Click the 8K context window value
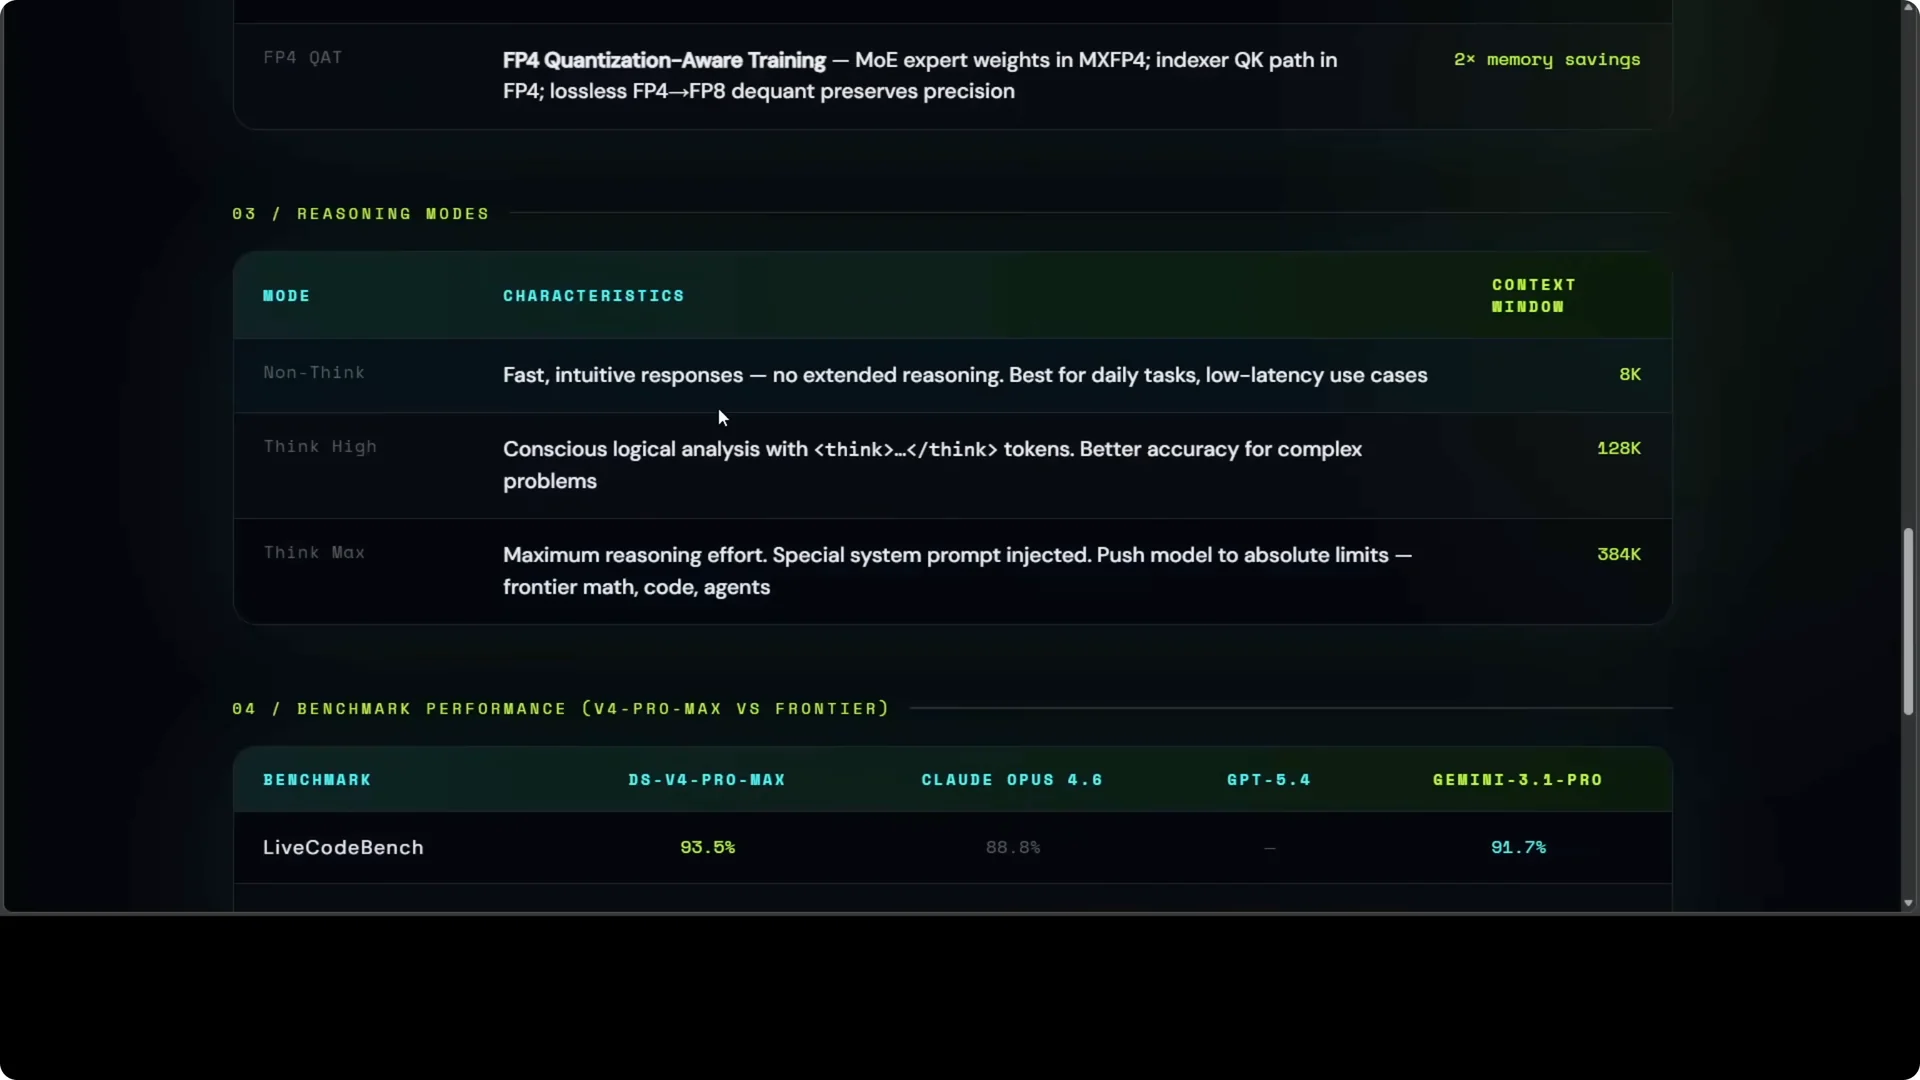Screen dimensions: 1920x1080 (1630, 374)
